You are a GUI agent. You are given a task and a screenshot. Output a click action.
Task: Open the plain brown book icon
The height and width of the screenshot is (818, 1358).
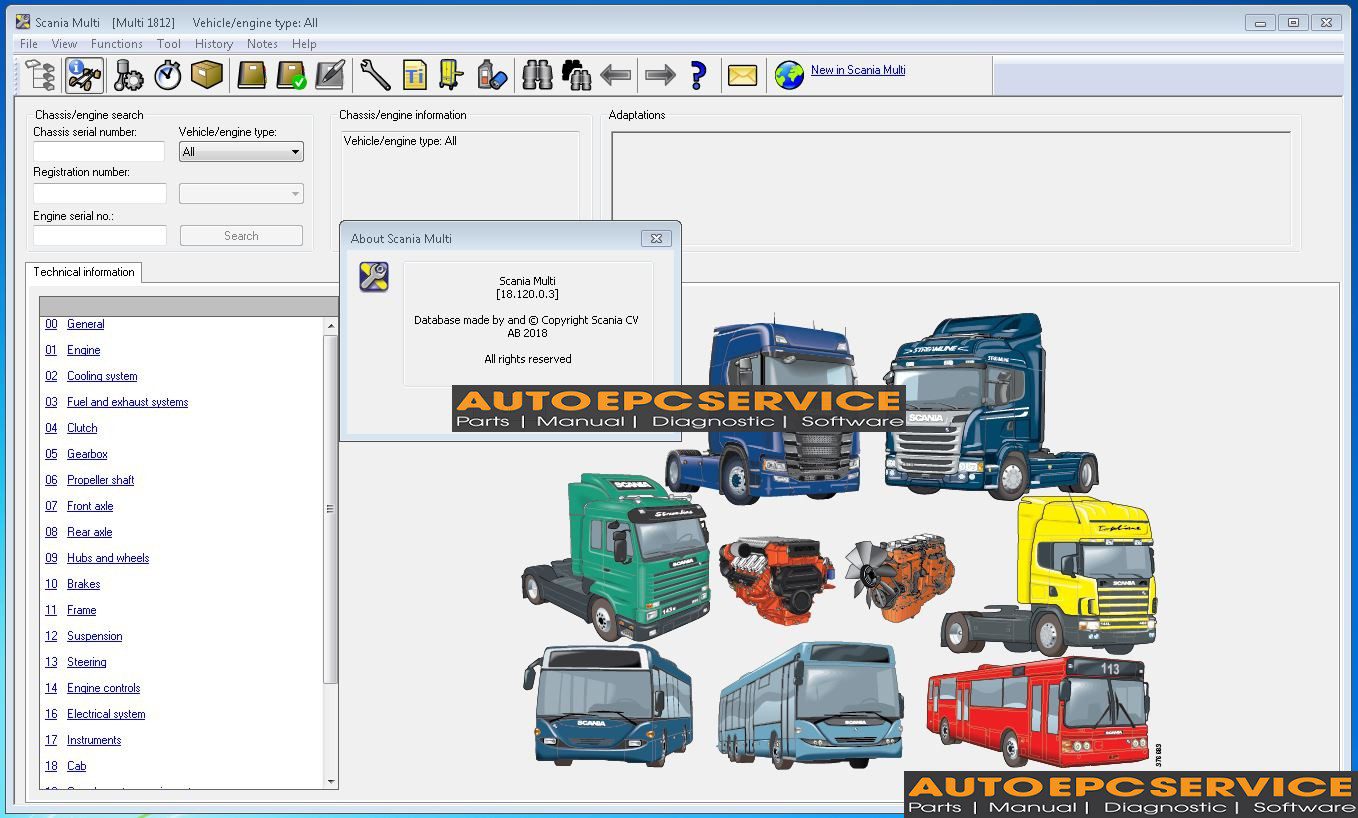click(x=251, y=75)
